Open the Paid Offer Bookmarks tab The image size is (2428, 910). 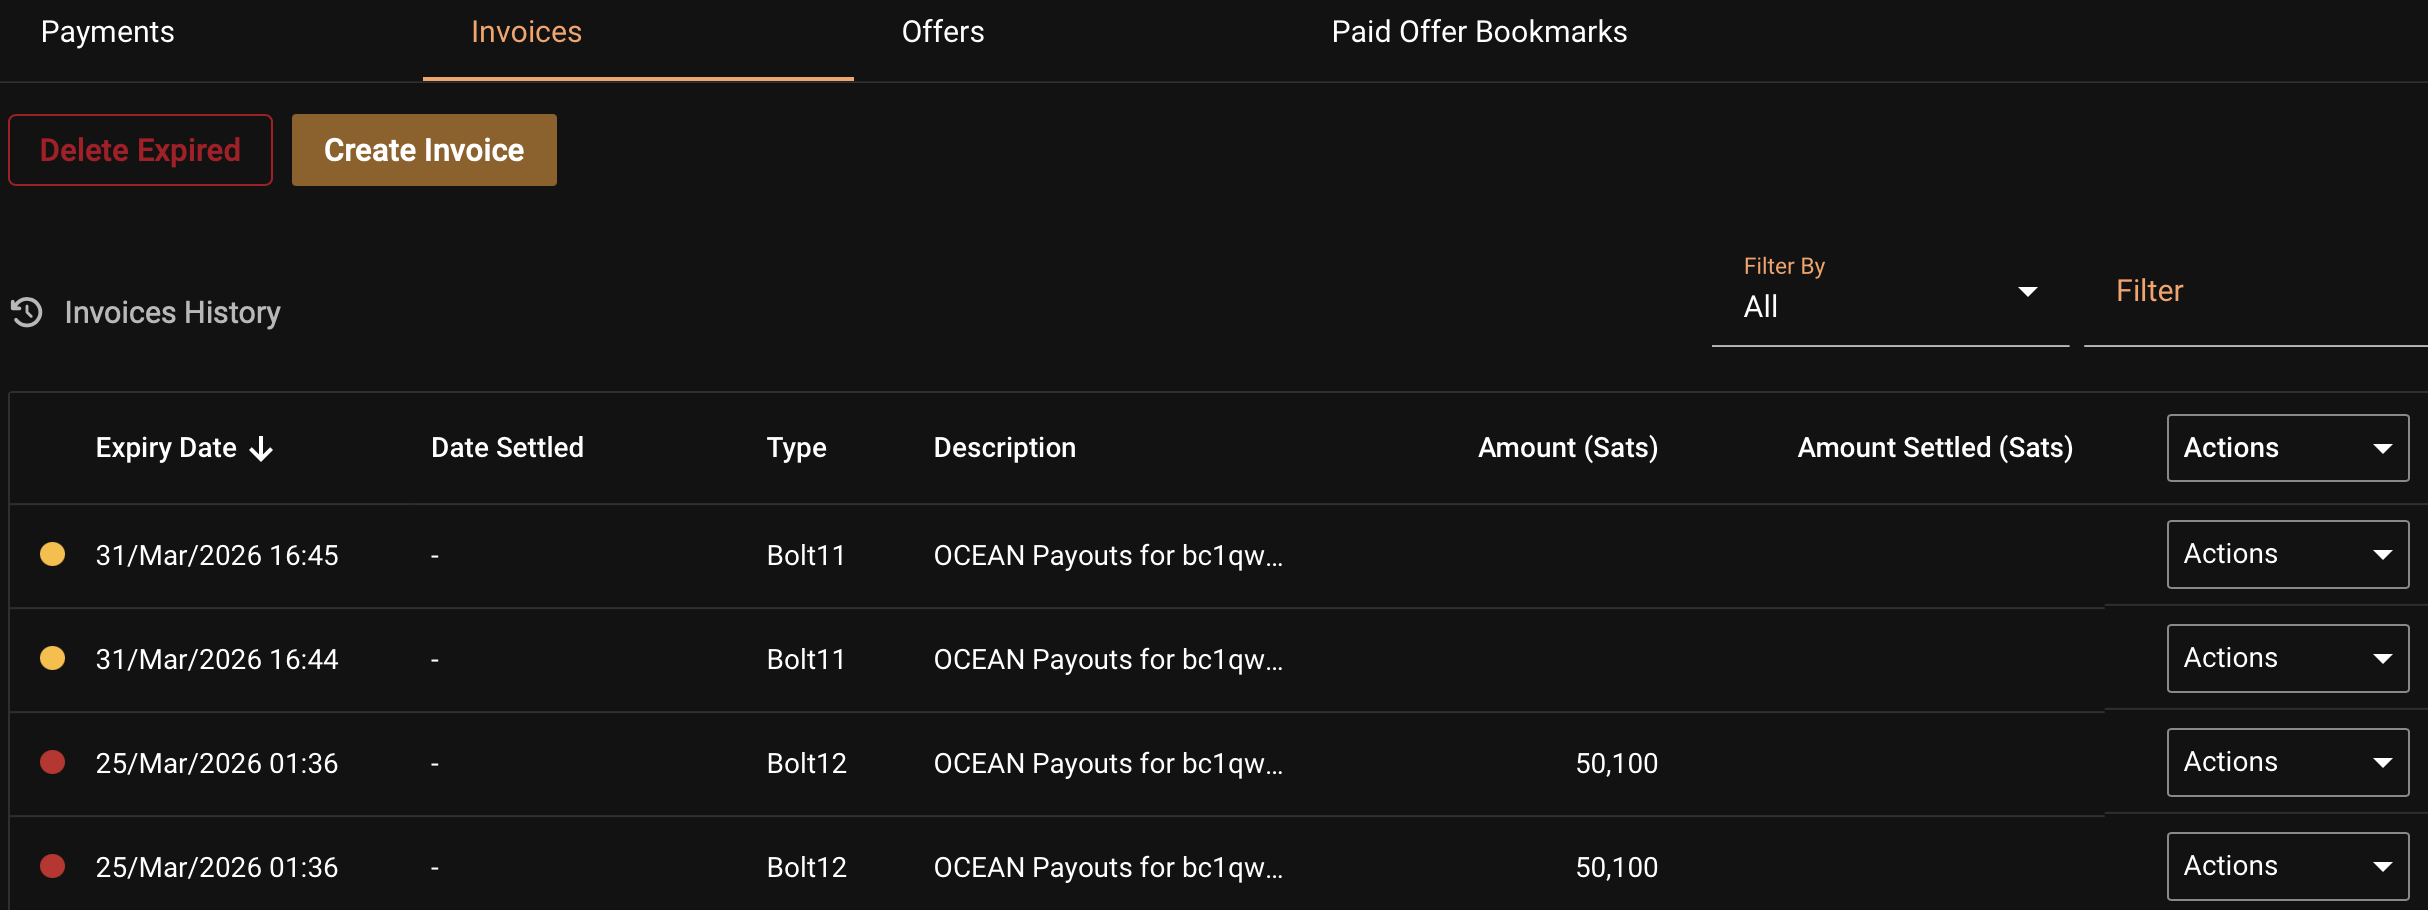coord(1479,32)
